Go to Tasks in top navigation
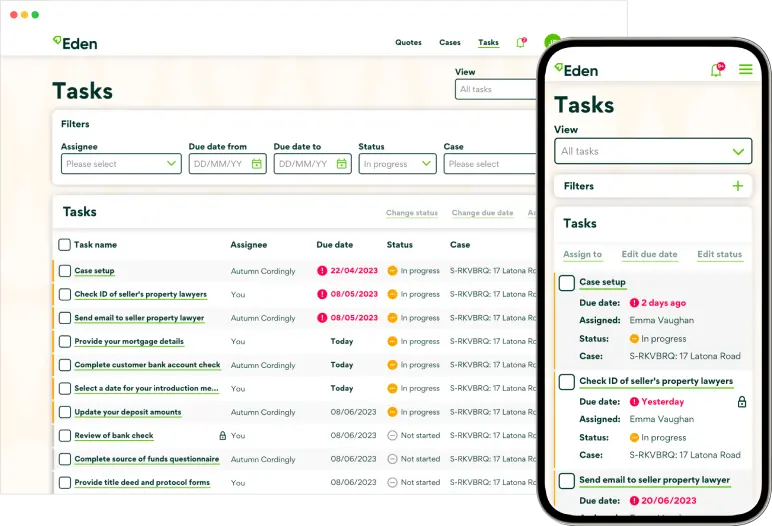Image resolution: width=772 pixels, height=526 pixels. pyautogui.click(x=488, y=43)
